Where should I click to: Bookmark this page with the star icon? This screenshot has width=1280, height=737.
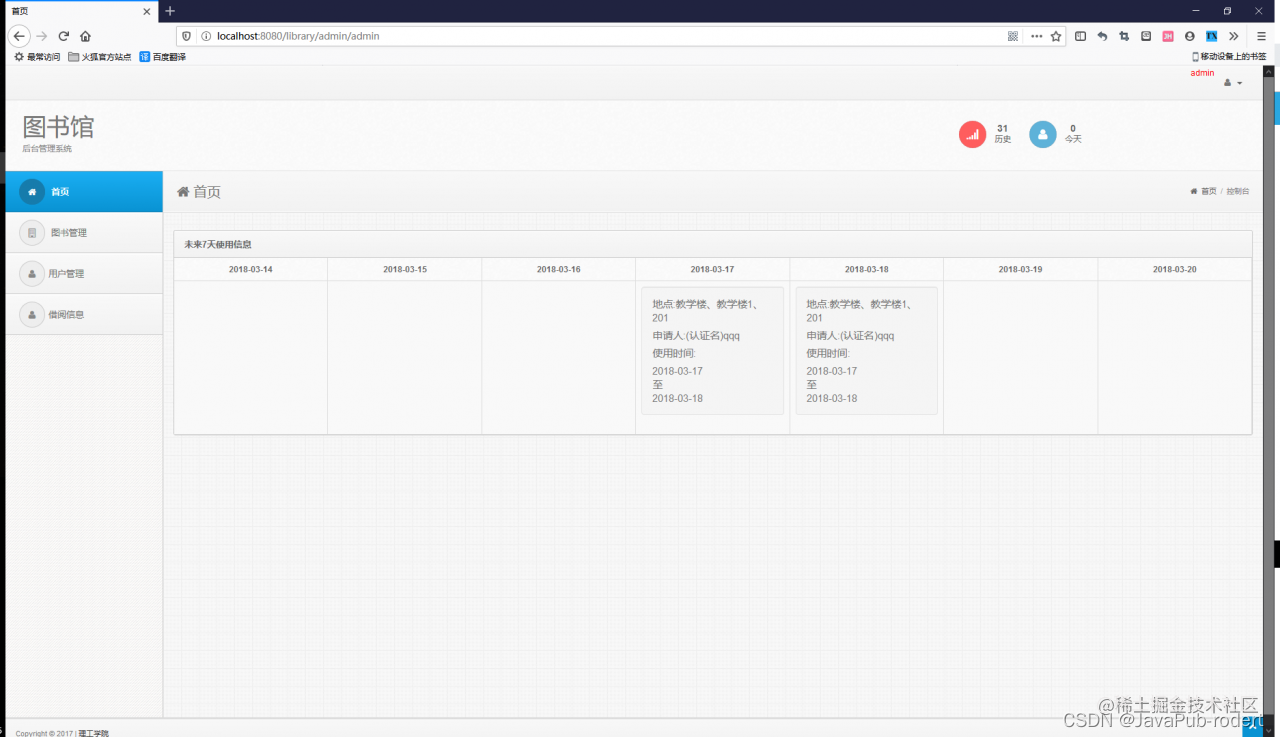pos(1056,36)
